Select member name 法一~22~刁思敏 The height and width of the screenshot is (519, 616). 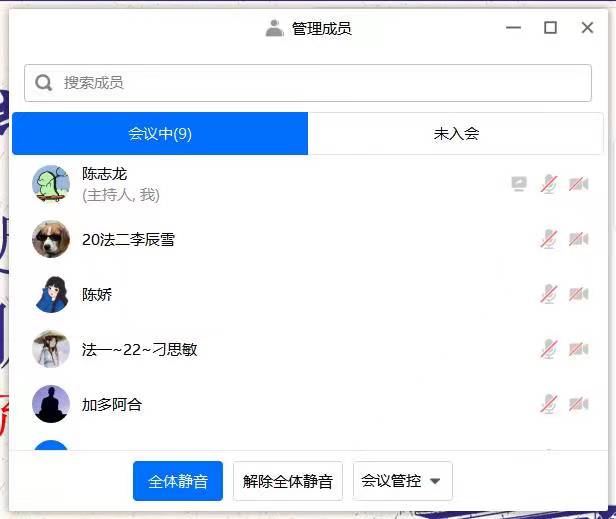139,349
